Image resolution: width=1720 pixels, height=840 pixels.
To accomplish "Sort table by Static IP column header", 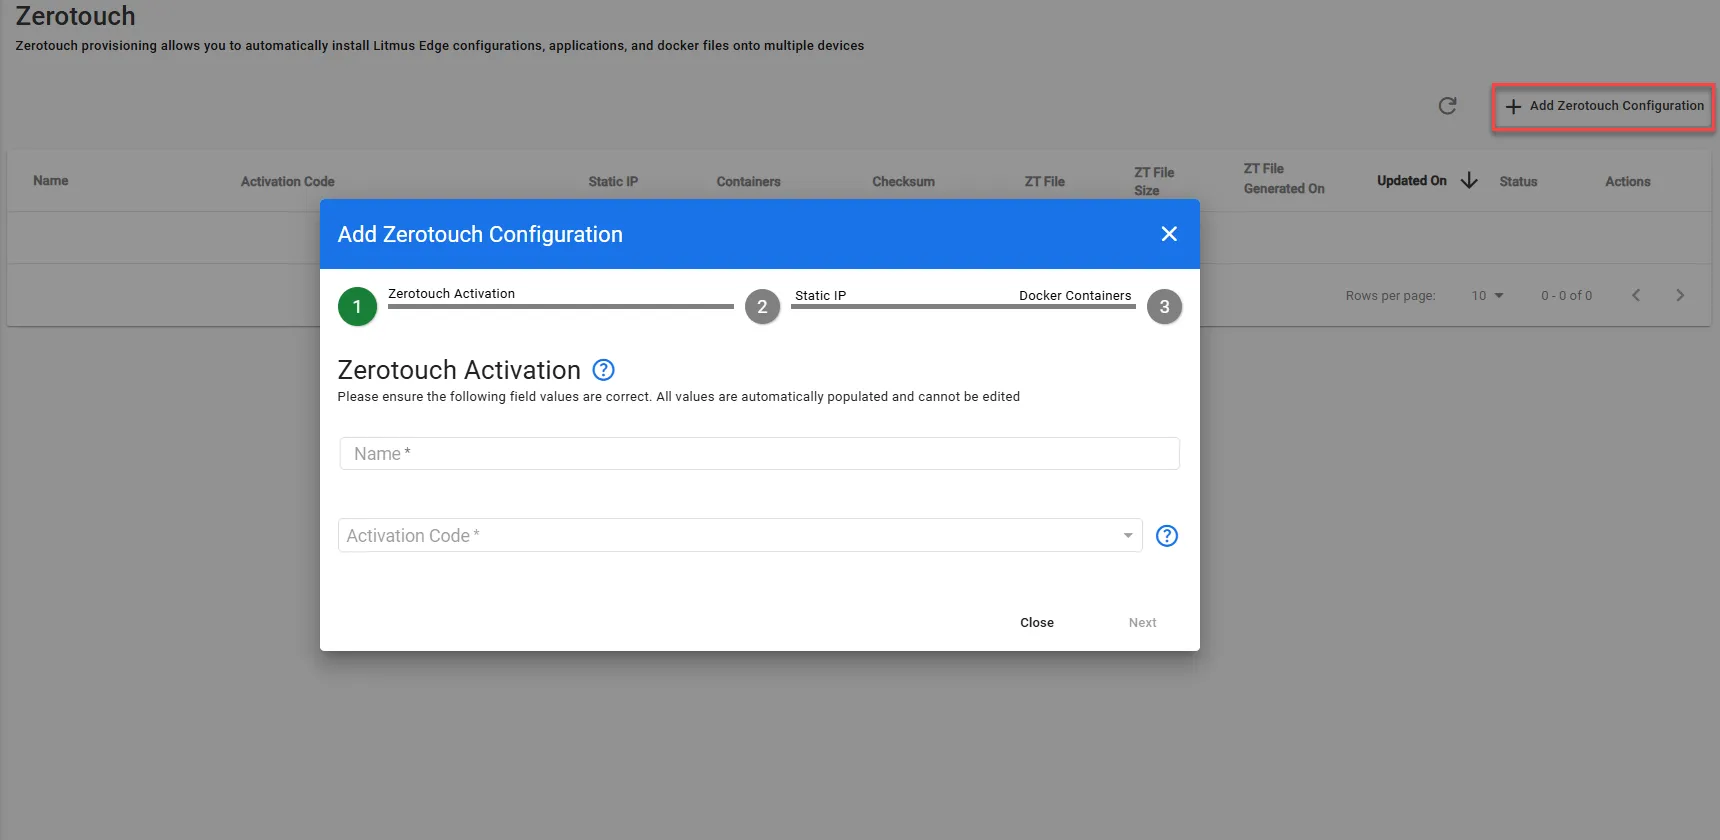I will (613, 182).
